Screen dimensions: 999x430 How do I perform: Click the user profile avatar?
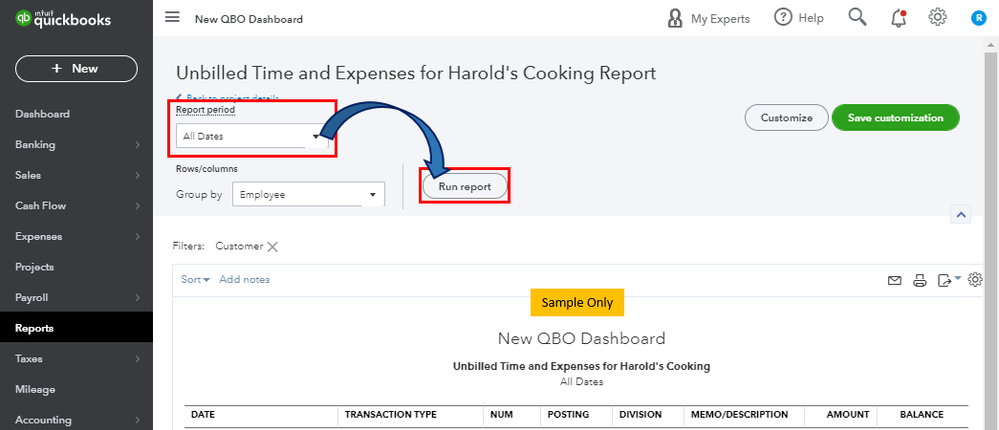click(x=978, y=18)
